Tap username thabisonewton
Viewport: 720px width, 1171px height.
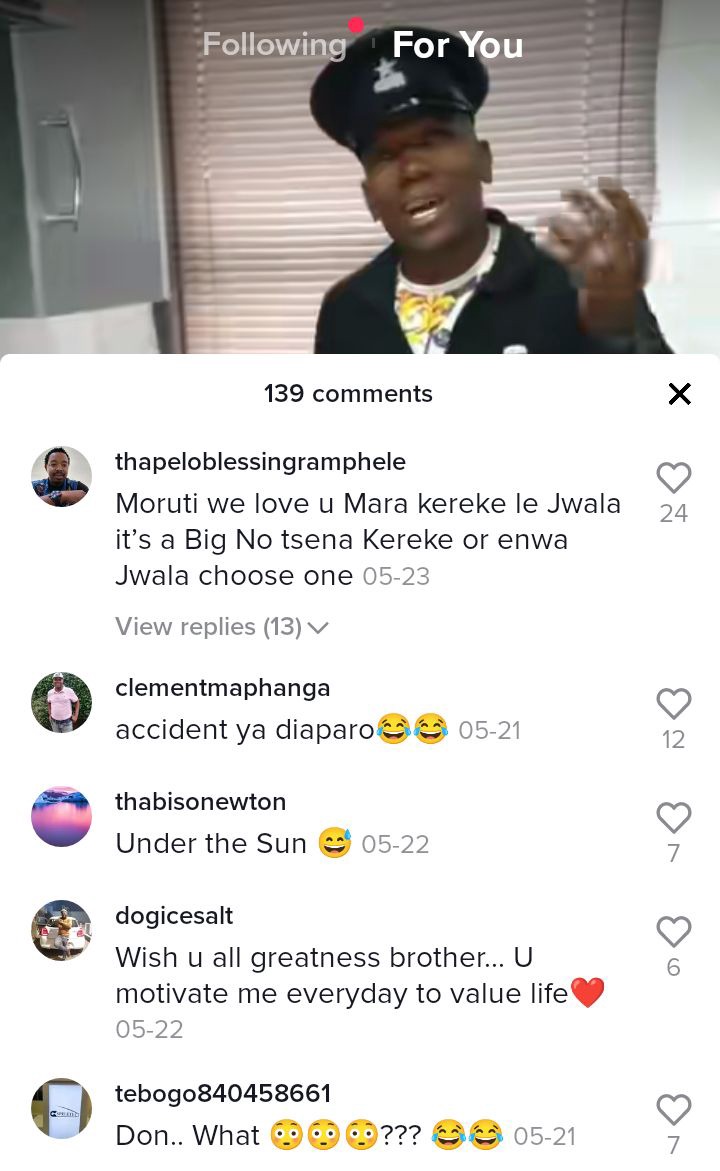pos(200,801)
